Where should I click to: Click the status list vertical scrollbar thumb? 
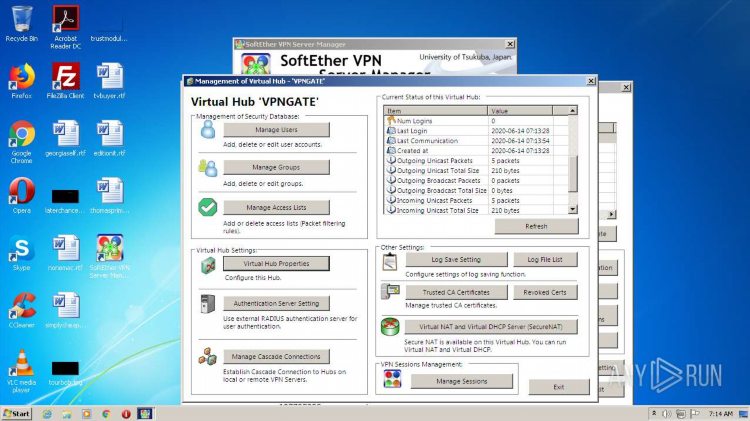click(573, 173)
